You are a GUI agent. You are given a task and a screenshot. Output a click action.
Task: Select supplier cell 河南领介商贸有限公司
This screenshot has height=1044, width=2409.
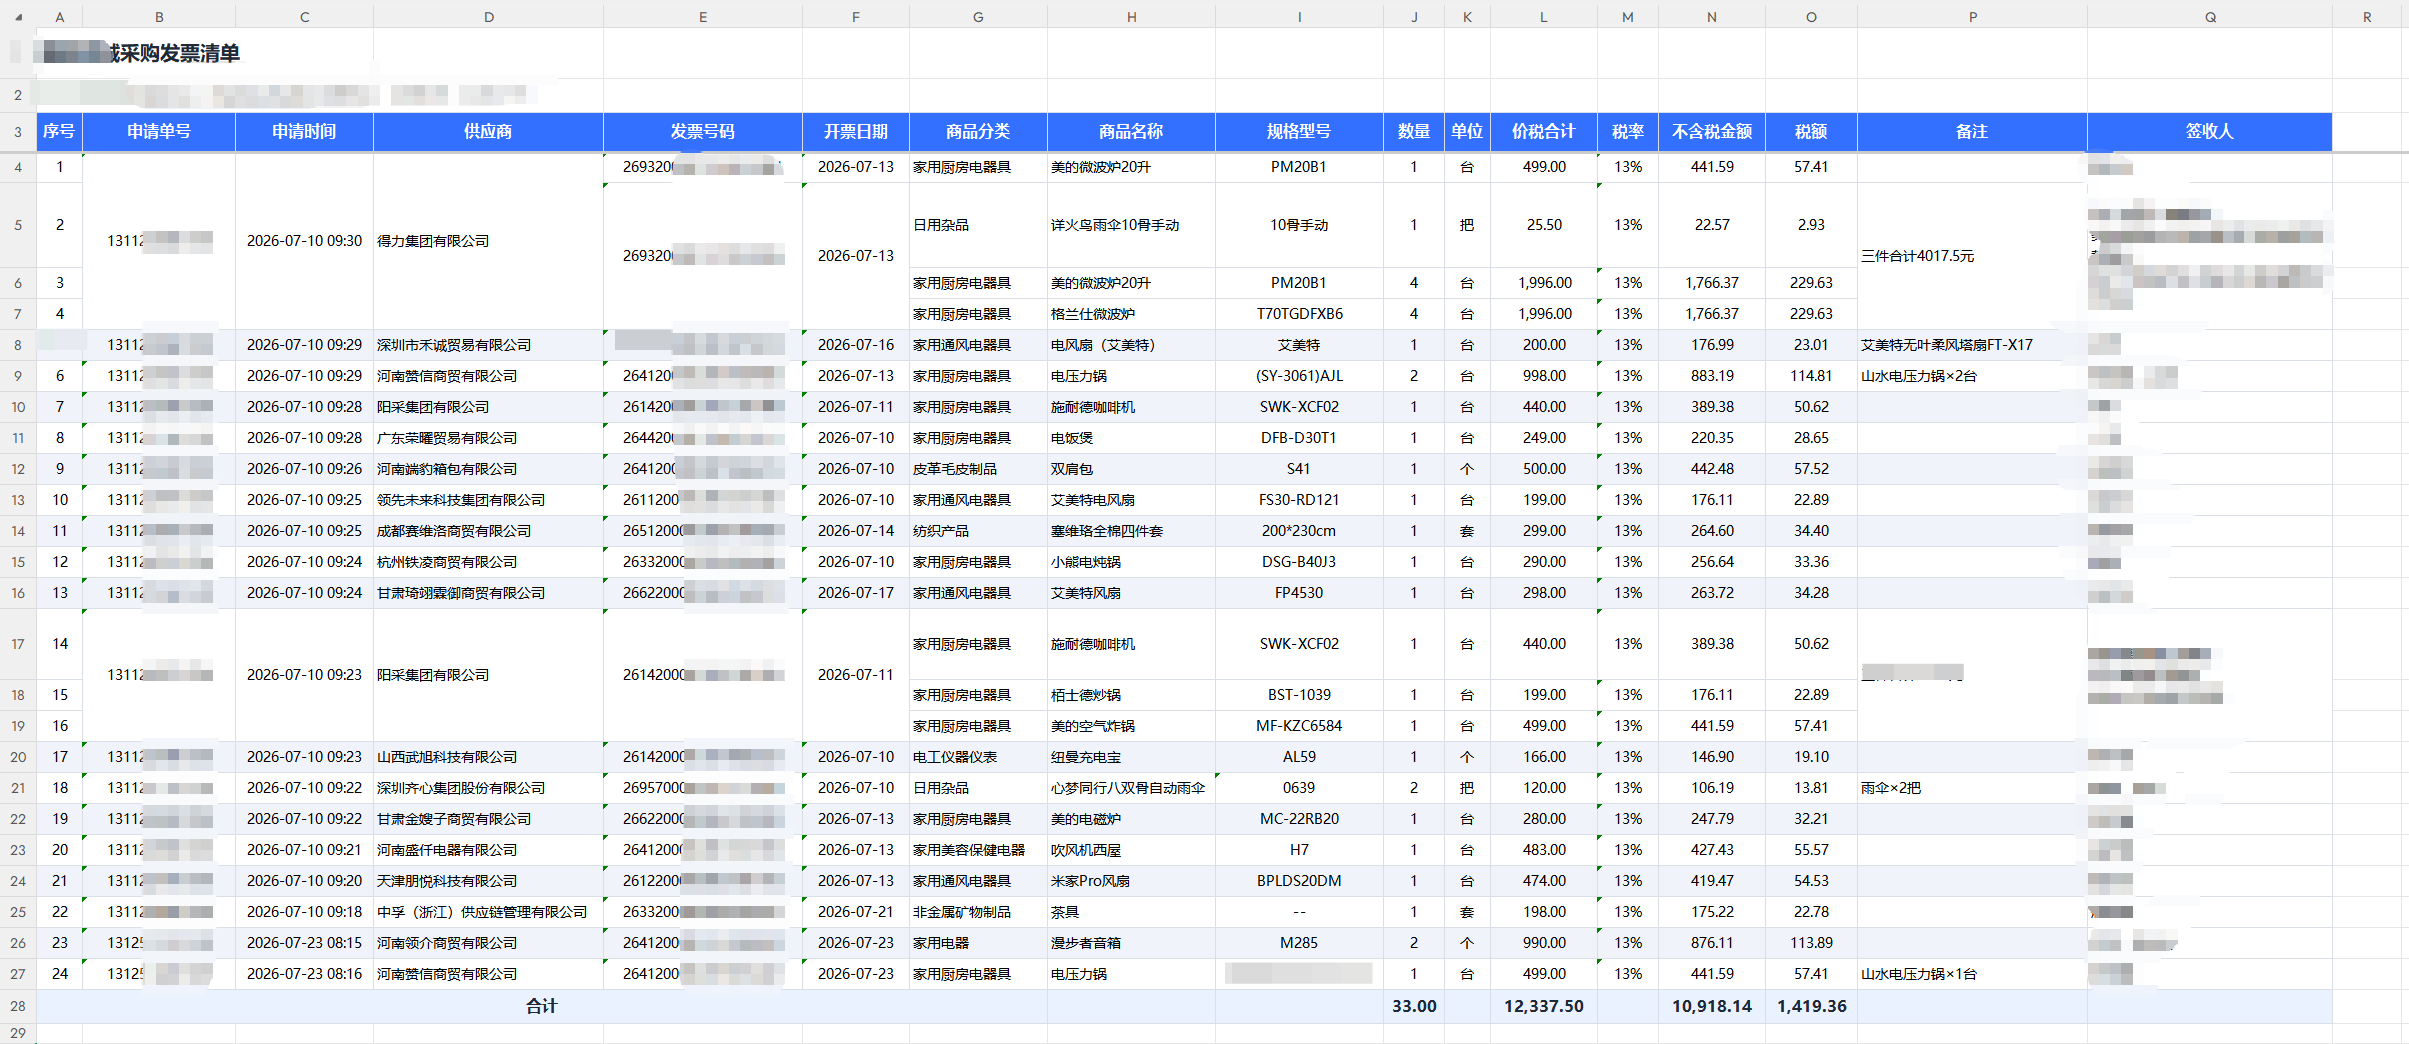[488, 943]
